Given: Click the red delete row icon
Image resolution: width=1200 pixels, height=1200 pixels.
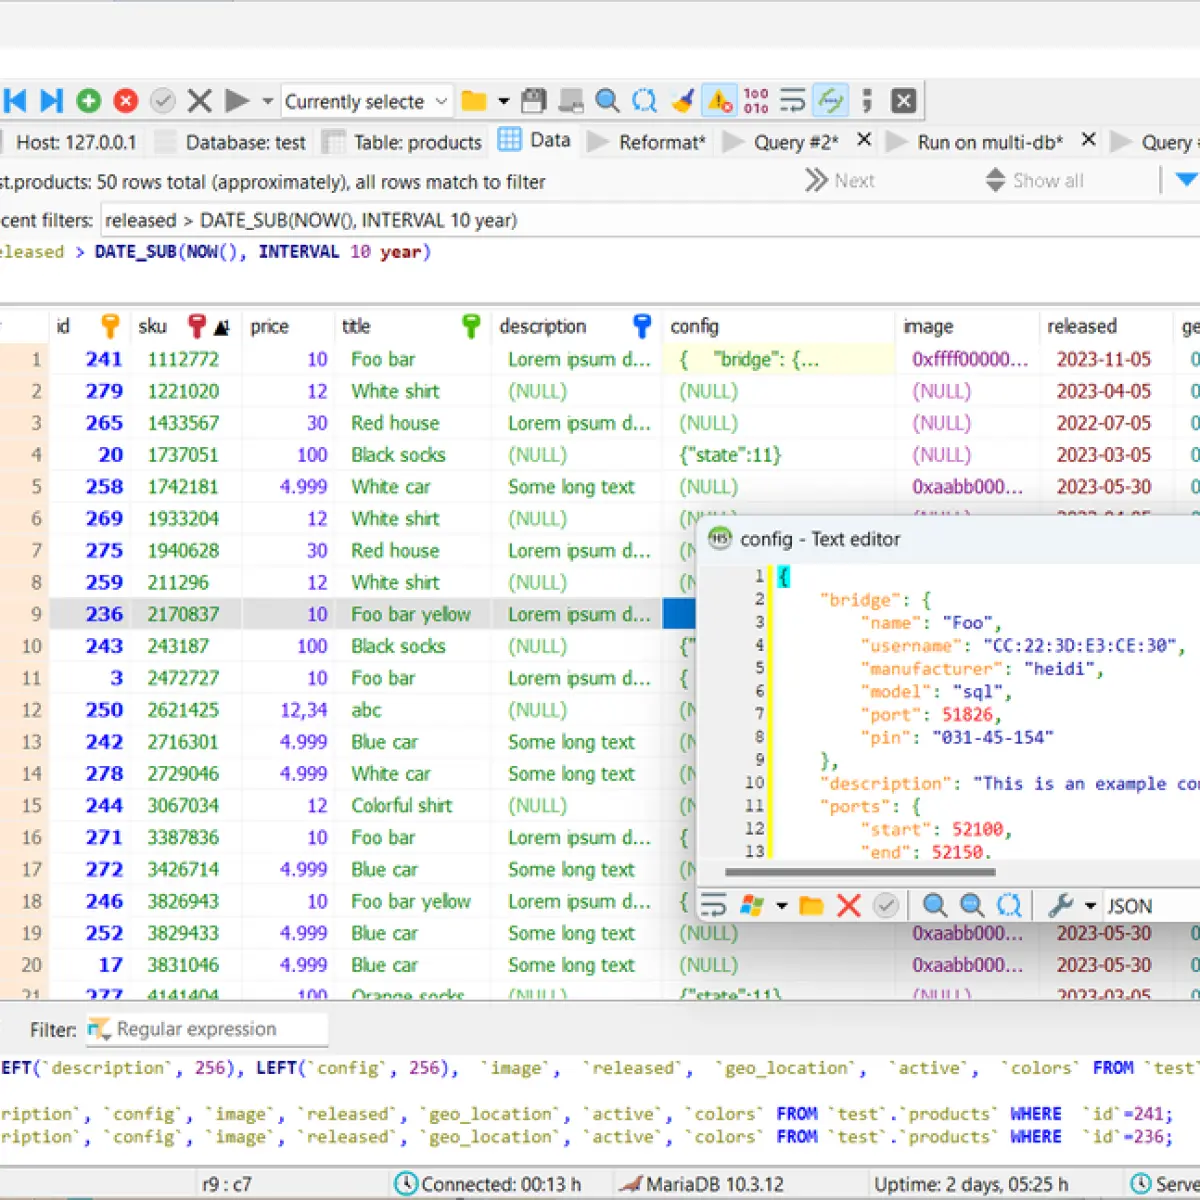Looking at the screenshot, I should (126, 101).
